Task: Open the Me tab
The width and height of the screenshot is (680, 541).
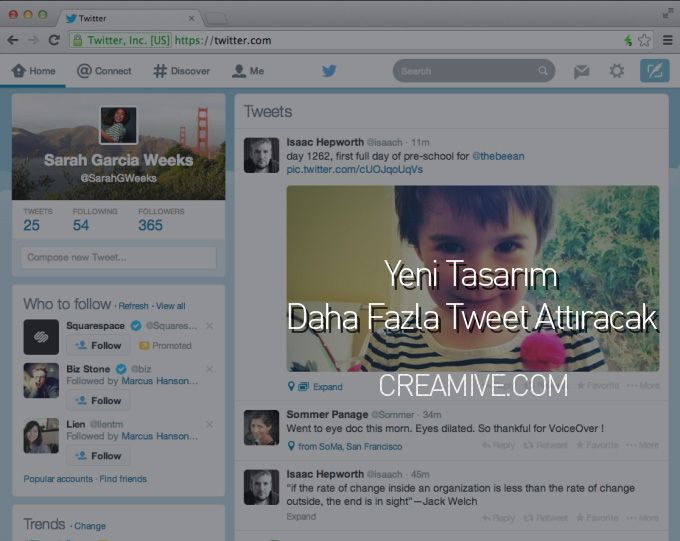Action: 248,71
